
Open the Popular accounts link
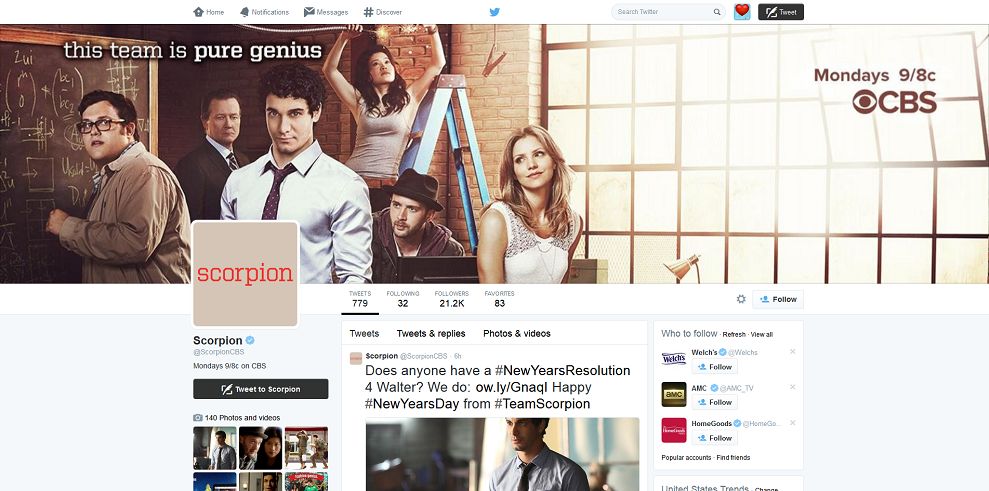pos(686,458)
